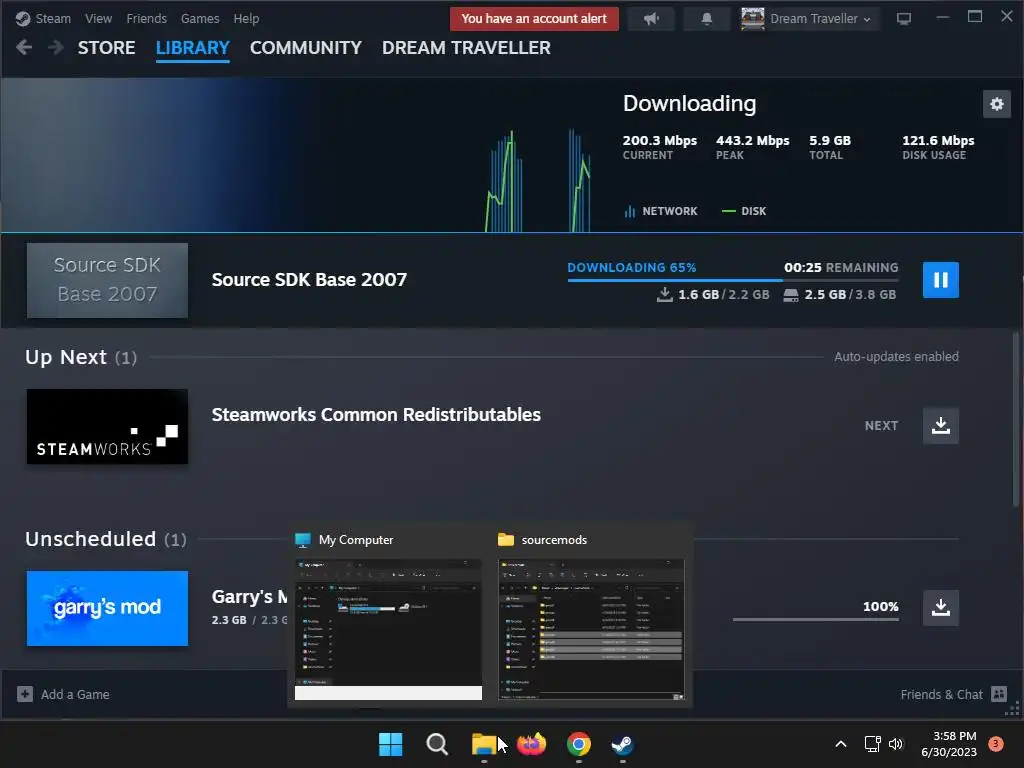Screen dimensions: 1024x768
Task: Open the volume tray icon
Action: click(896, 744)
